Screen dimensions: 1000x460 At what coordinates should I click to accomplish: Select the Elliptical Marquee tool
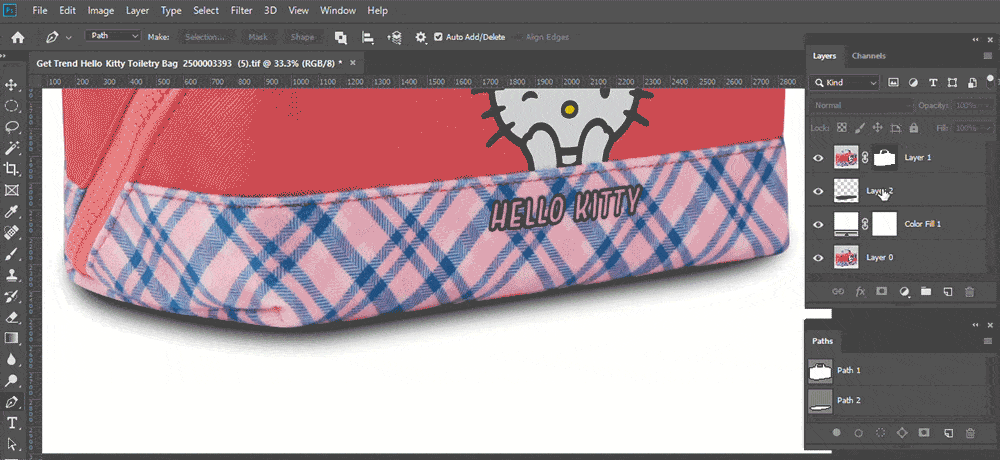pos(11,106)
